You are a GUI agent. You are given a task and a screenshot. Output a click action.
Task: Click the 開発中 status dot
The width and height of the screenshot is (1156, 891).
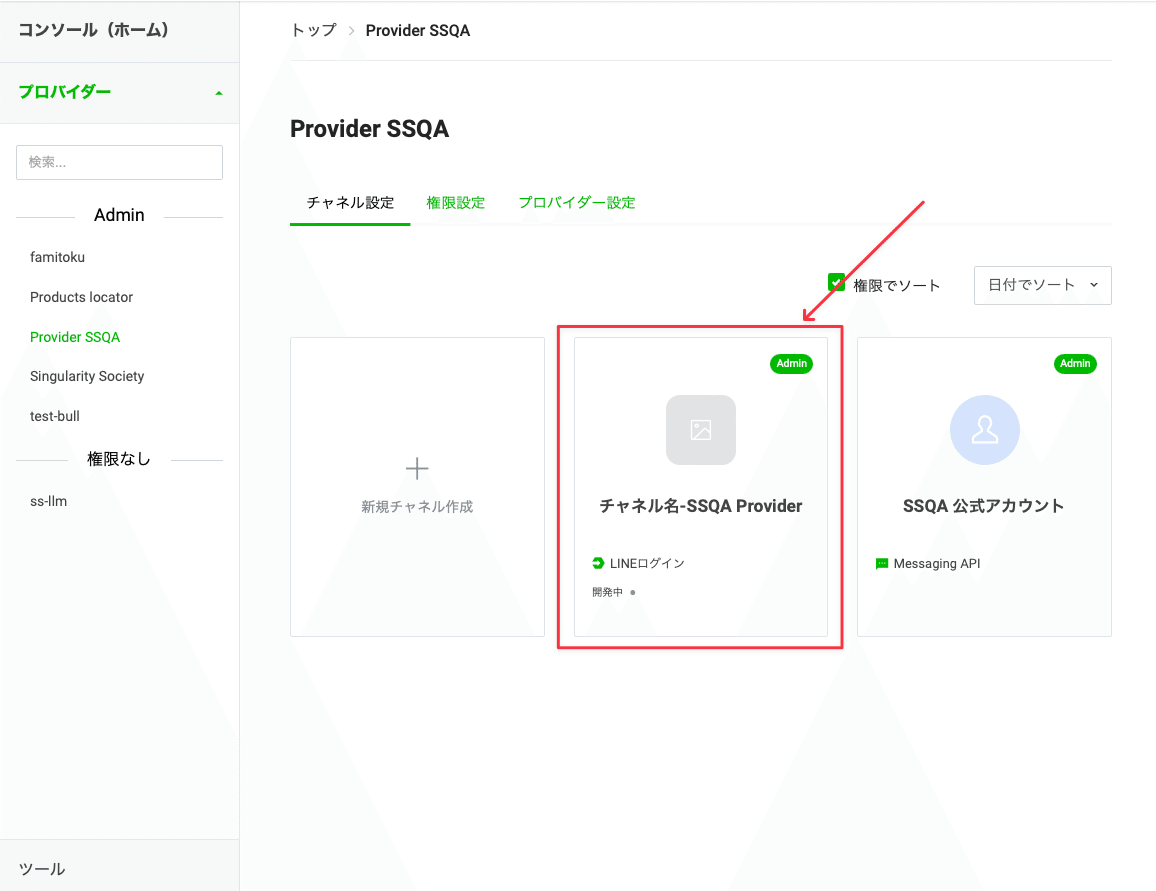(633, 592)
